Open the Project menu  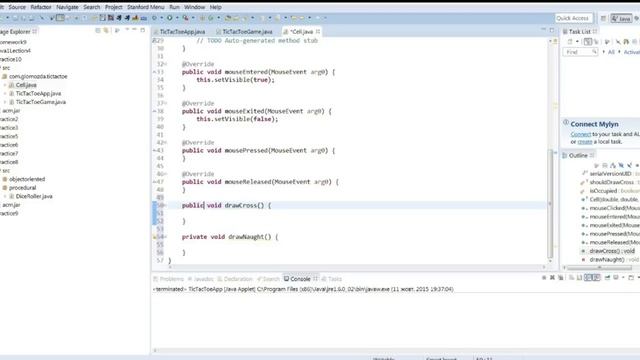coord(113,7)
